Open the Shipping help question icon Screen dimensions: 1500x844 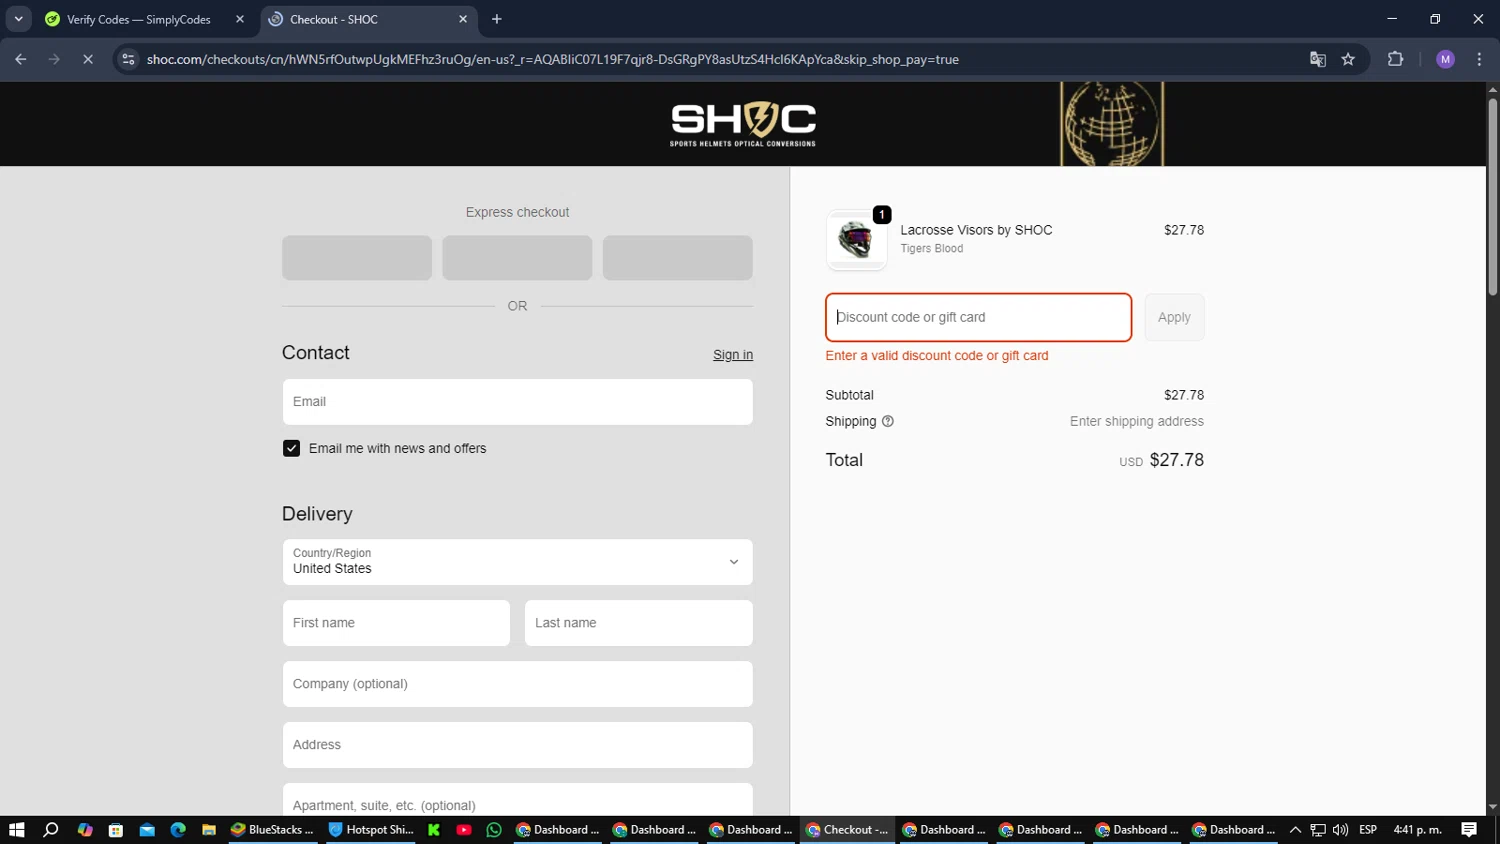(887, 421)
